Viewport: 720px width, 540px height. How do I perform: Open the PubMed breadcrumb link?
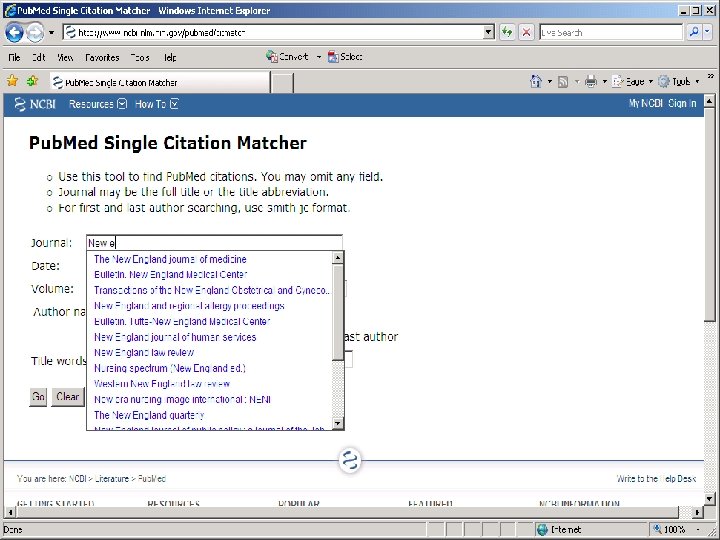152,478
